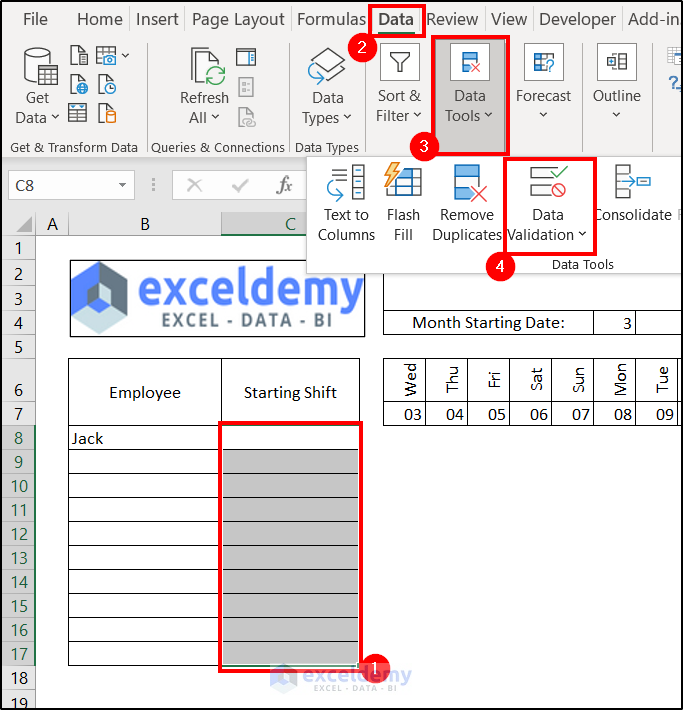This screenshot has width=683, height=710.
Task: Click the greyed Properties icon
Action: (246, 87)
